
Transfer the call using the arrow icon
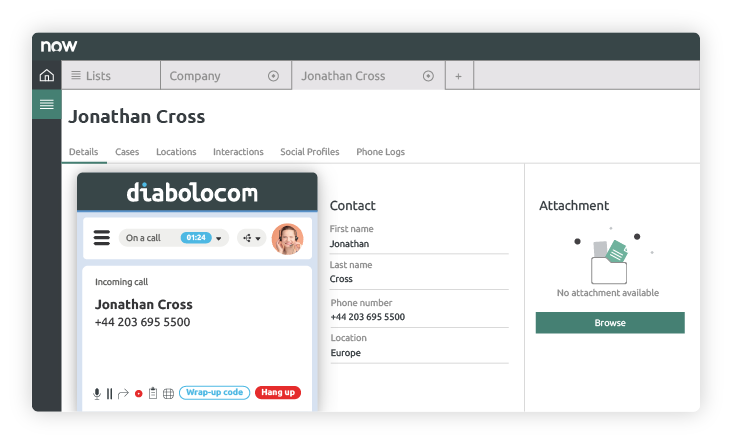click(123, 393)
